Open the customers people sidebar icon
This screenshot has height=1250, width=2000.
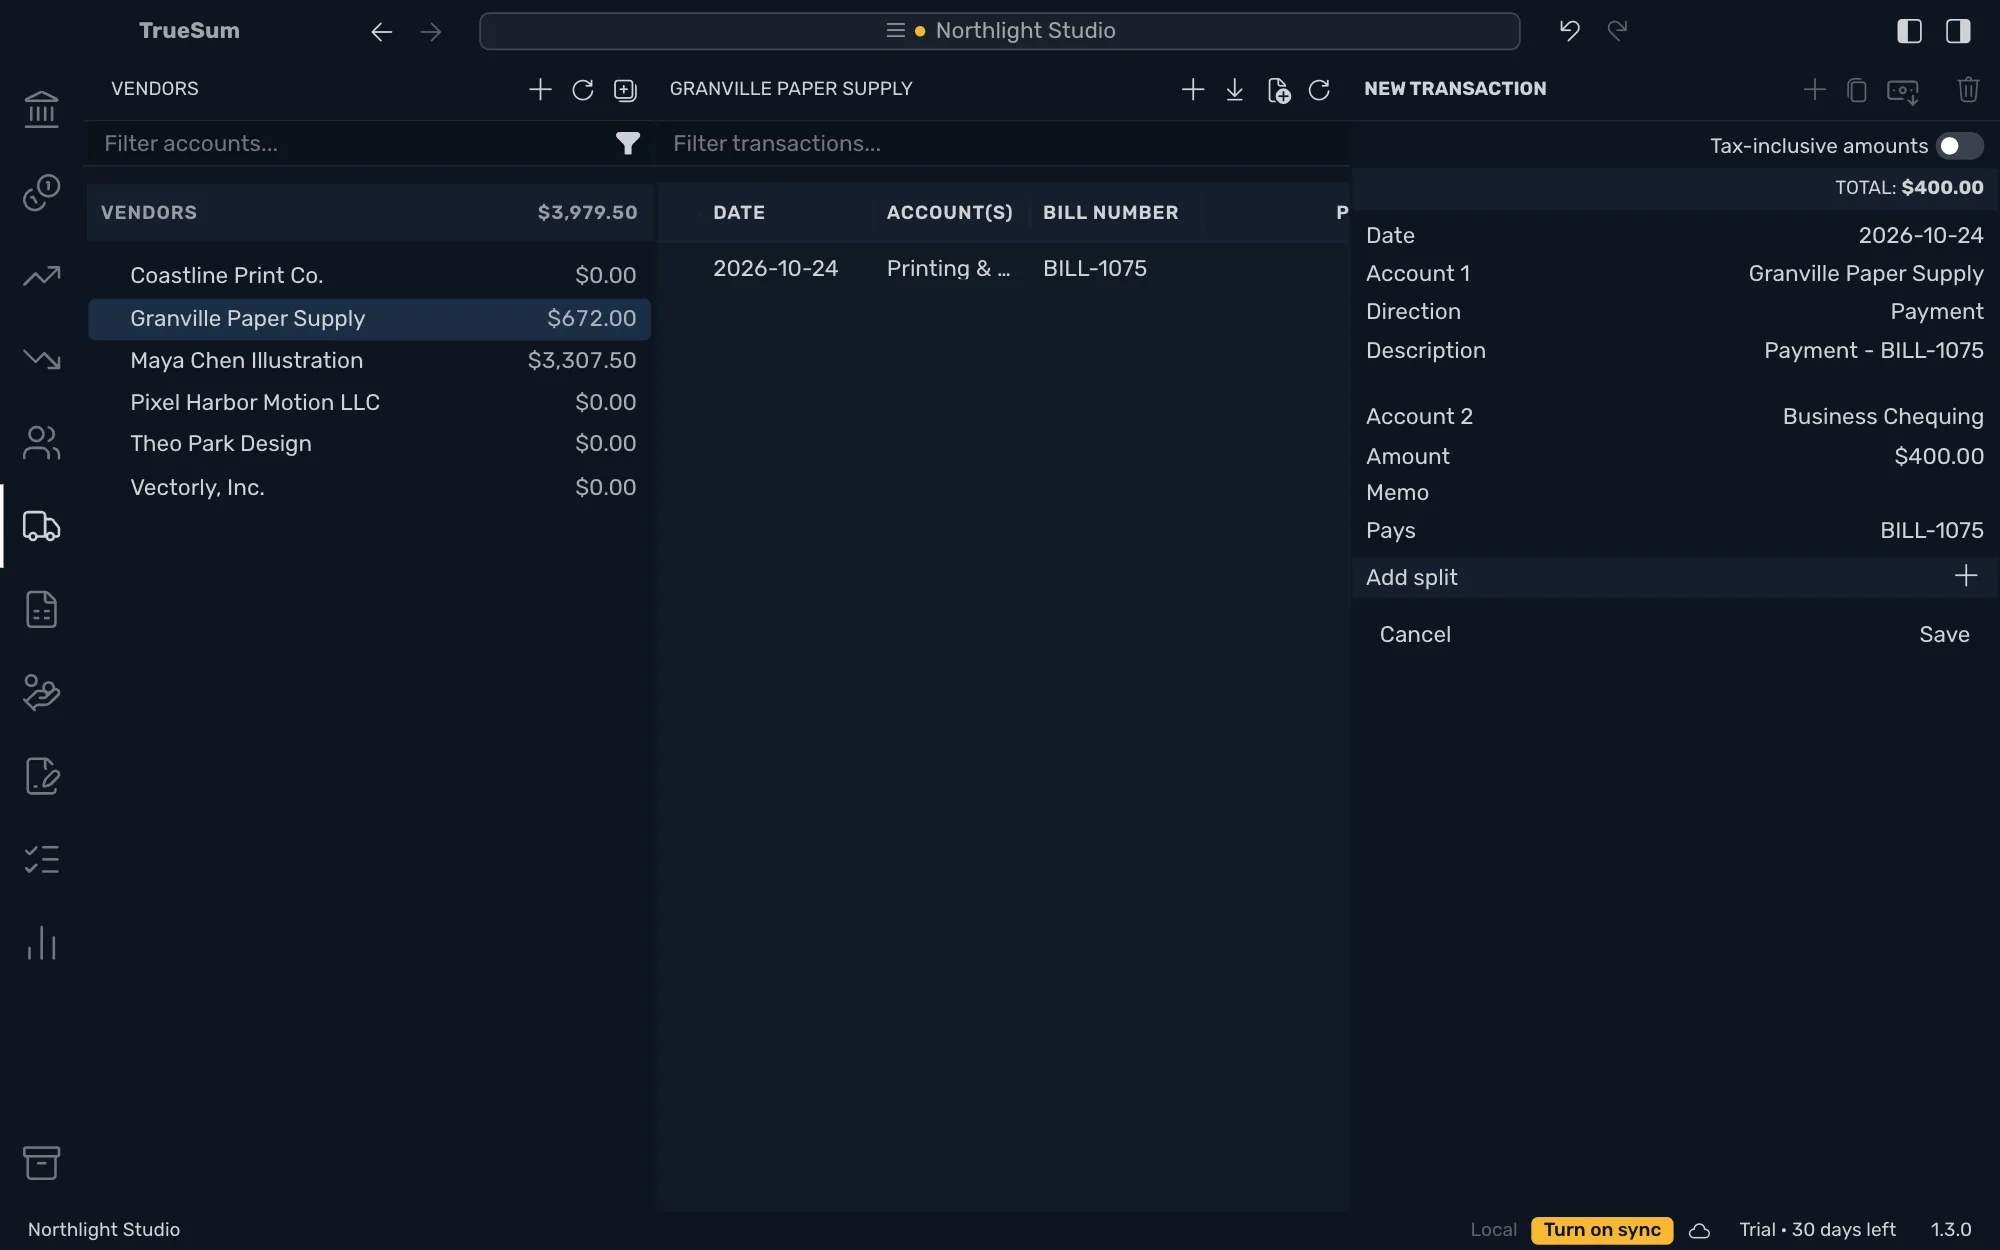click(x=41, y=443)
